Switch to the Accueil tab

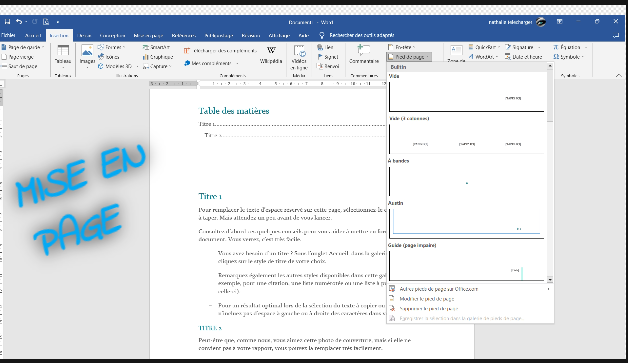33,35
